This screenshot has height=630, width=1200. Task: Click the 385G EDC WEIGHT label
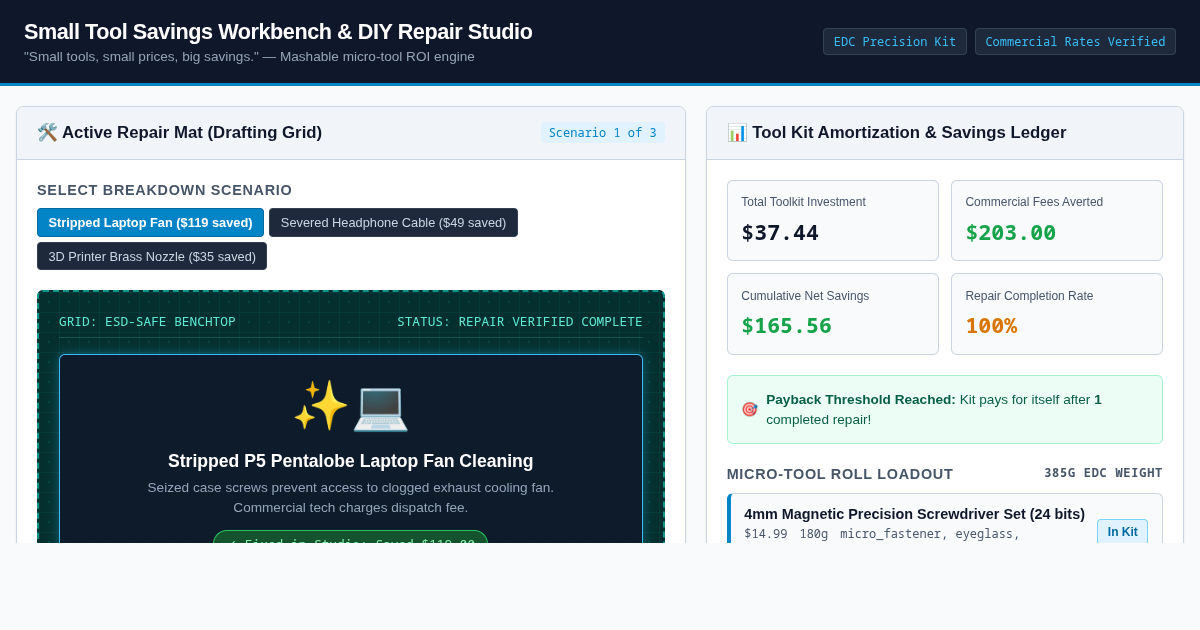coord(1103,473)
